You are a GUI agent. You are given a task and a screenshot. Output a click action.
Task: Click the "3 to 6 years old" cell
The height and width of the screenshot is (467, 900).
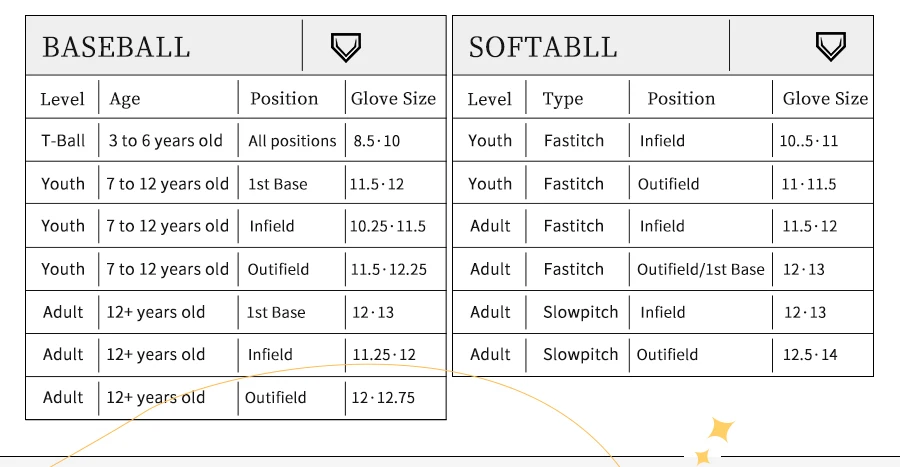[x=165, y=141]
